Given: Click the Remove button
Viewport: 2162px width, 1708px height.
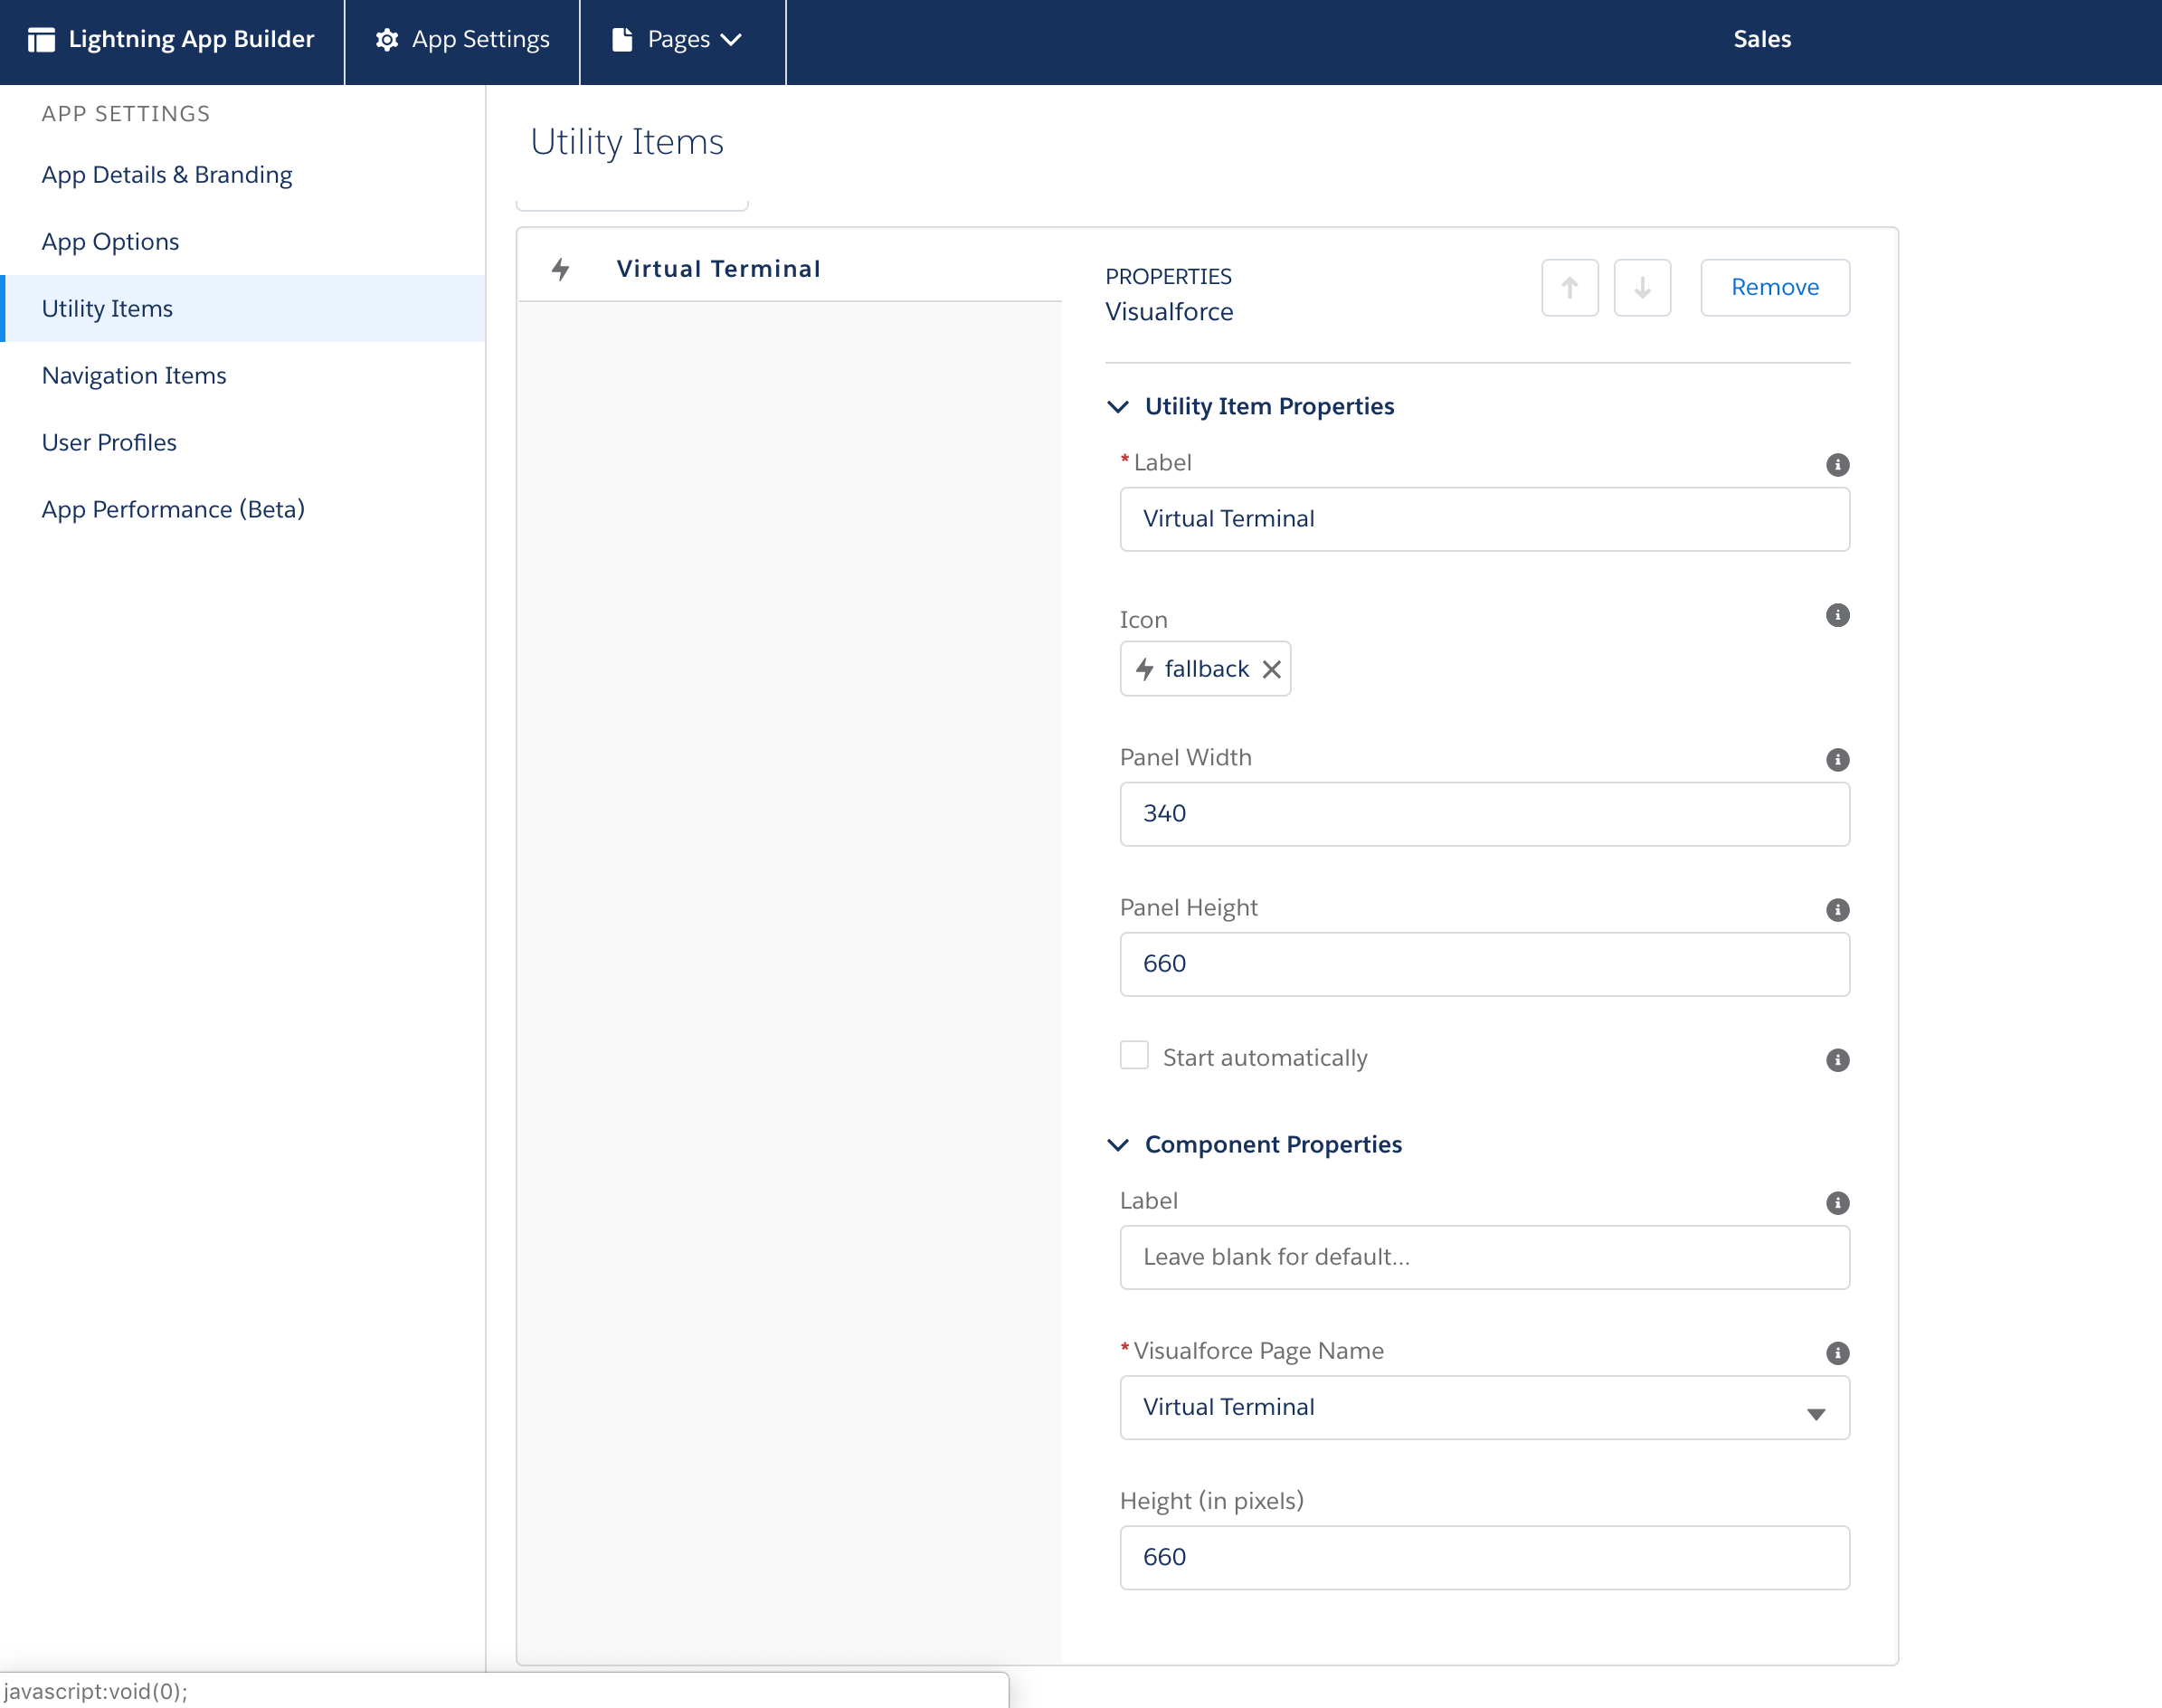Looking at the screenshot, I should pos(1774,288).
